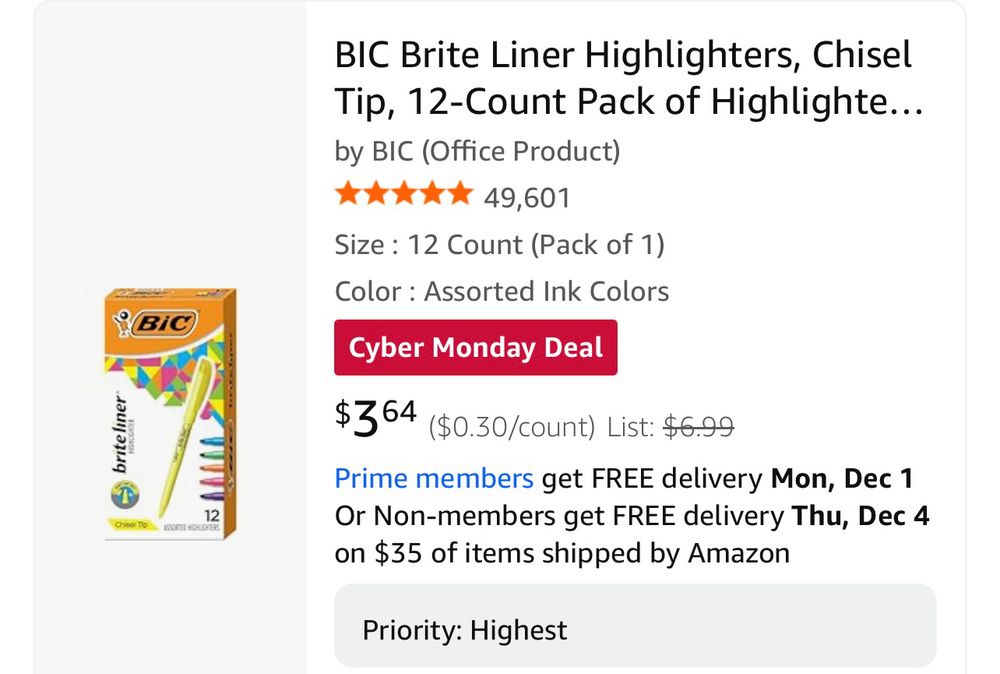Viewport: 1000px width, 674px height.
Task: Click the Color: Assorted Ink Colors text
Action: pyautogui.click(x=501, y=292)
